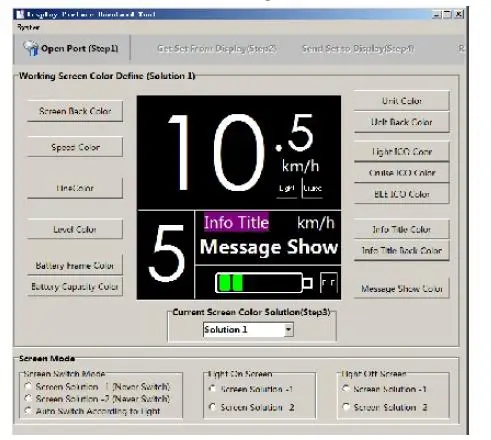Screen dimensions: 491x440
Task: Click the Light icon in preview screen
Action: 287,188
